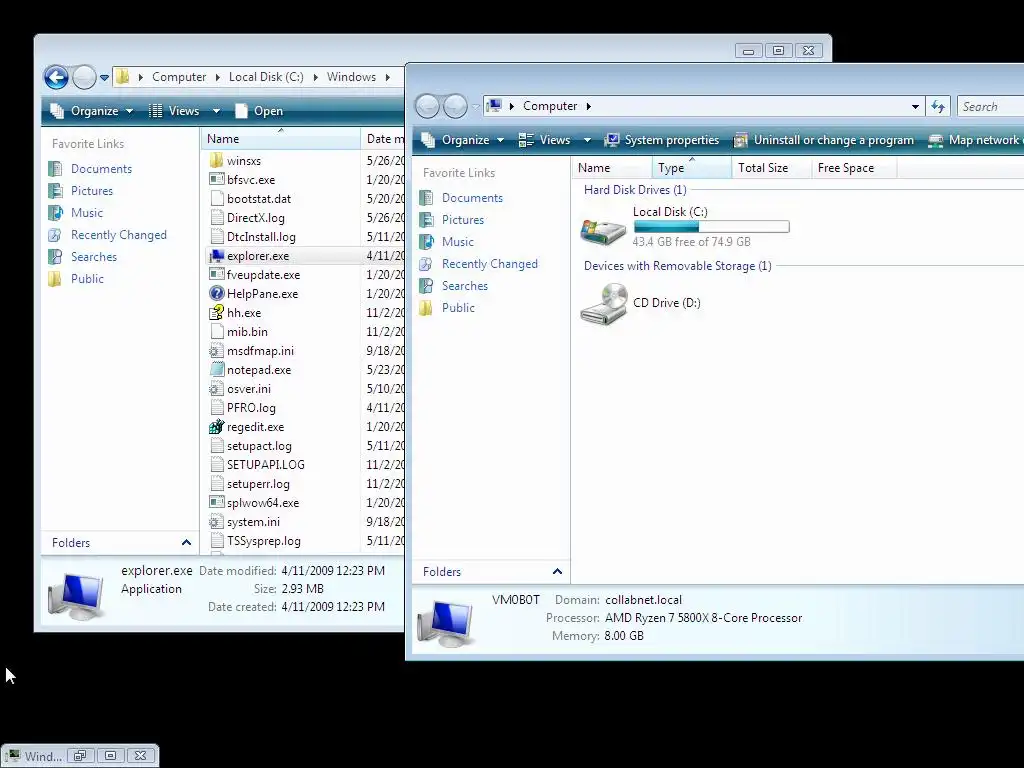1024x768 pixels.
Task: Open Documents link in the Windows folder window sidebar
Action: pos(101,168)
